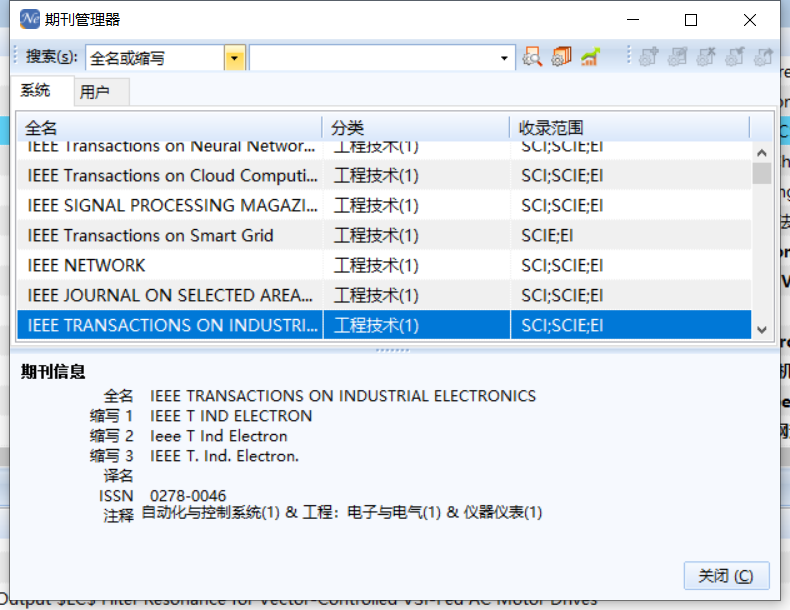The width and height of the screenshot is (790, 610).
Task: Select the 全名或缩写 search type box
Action: [x=155, y=58]
